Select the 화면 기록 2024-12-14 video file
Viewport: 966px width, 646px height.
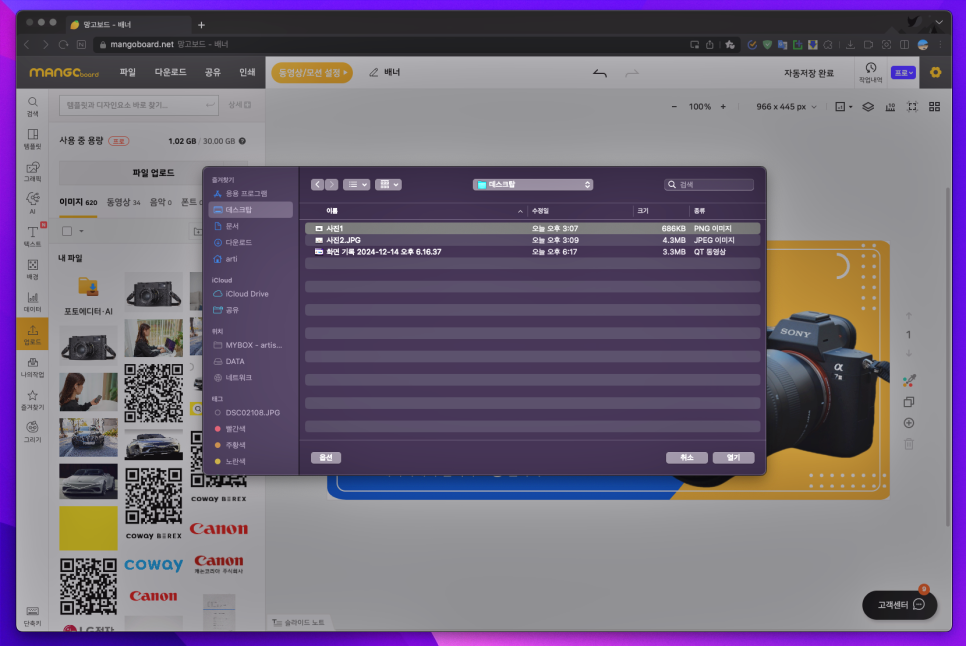(x=532, y=252)
